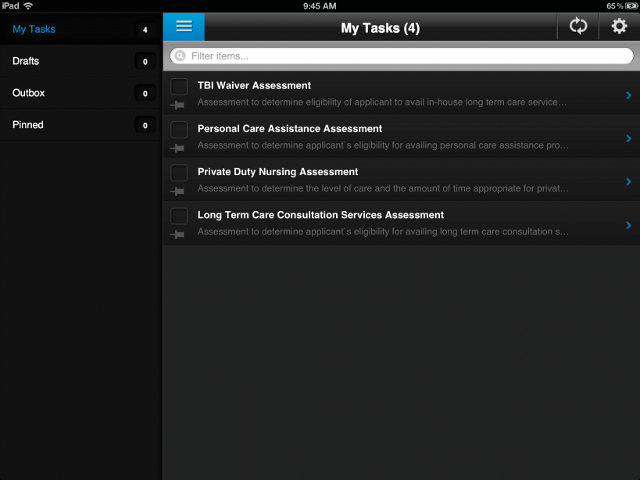640x480 pixels.
Task: Pin the Personal Care Assistance Assessment task
Action: [x=178, y=147]
